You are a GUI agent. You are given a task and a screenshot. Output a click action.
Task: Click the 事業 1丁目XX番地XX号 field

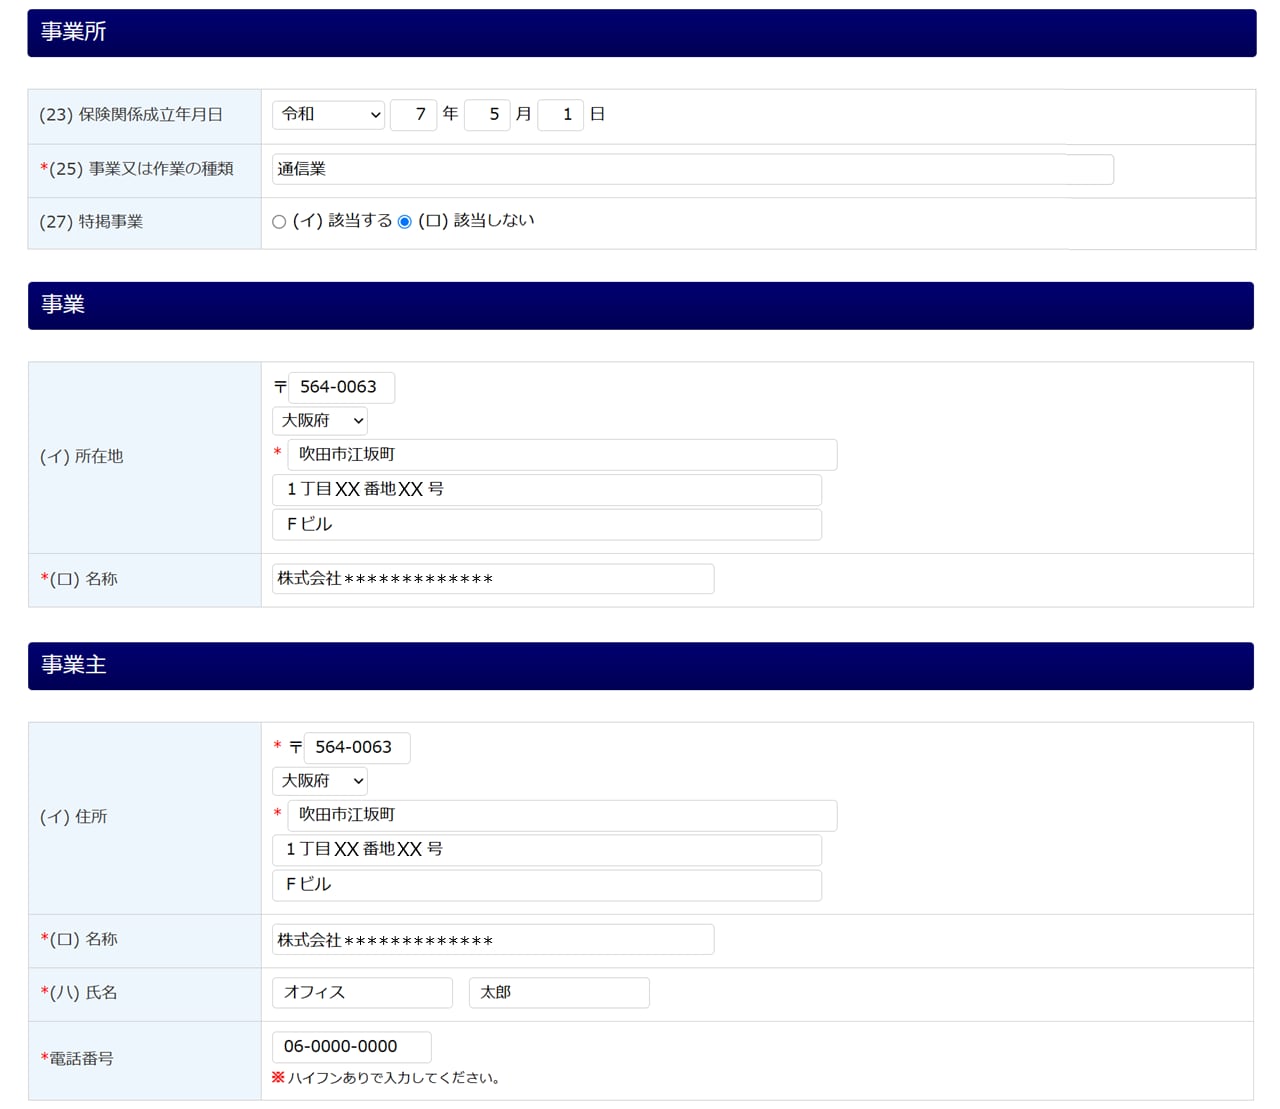pyautogui.click(x=547, y=490)
